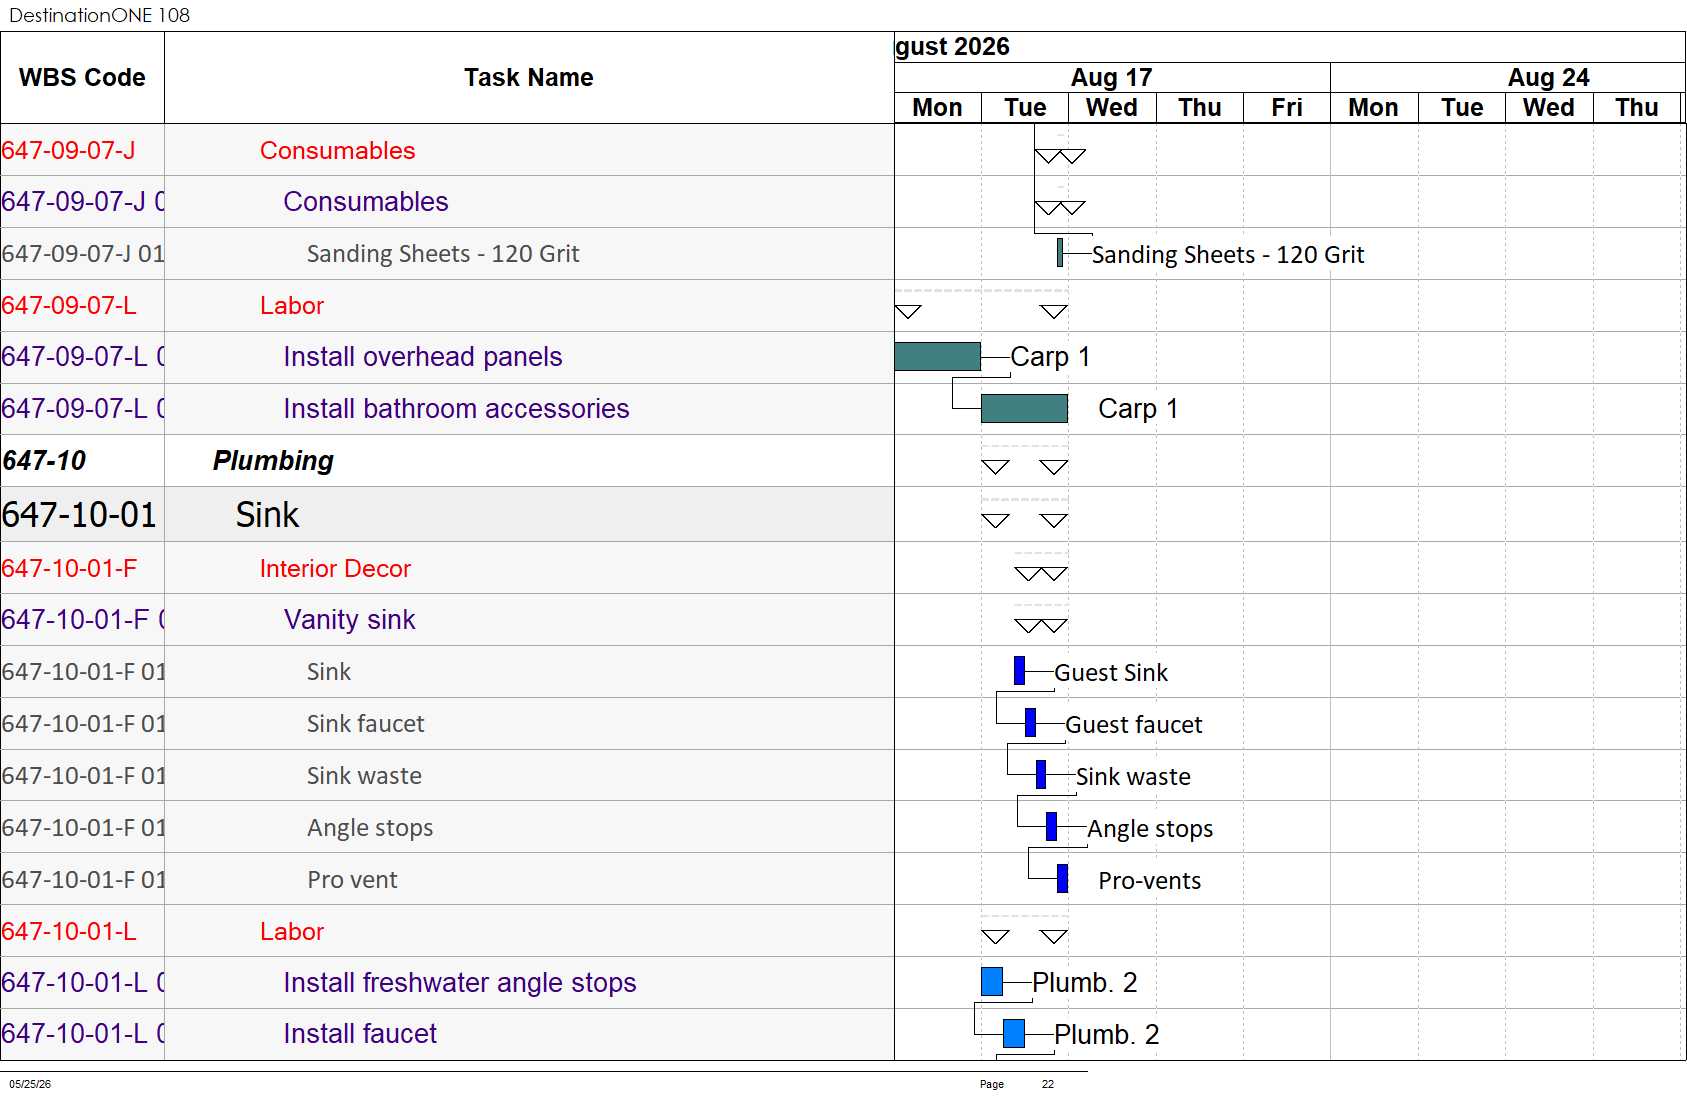
Task: Click the Install freshwater angle stops bar
Action: tap(992, 981)
